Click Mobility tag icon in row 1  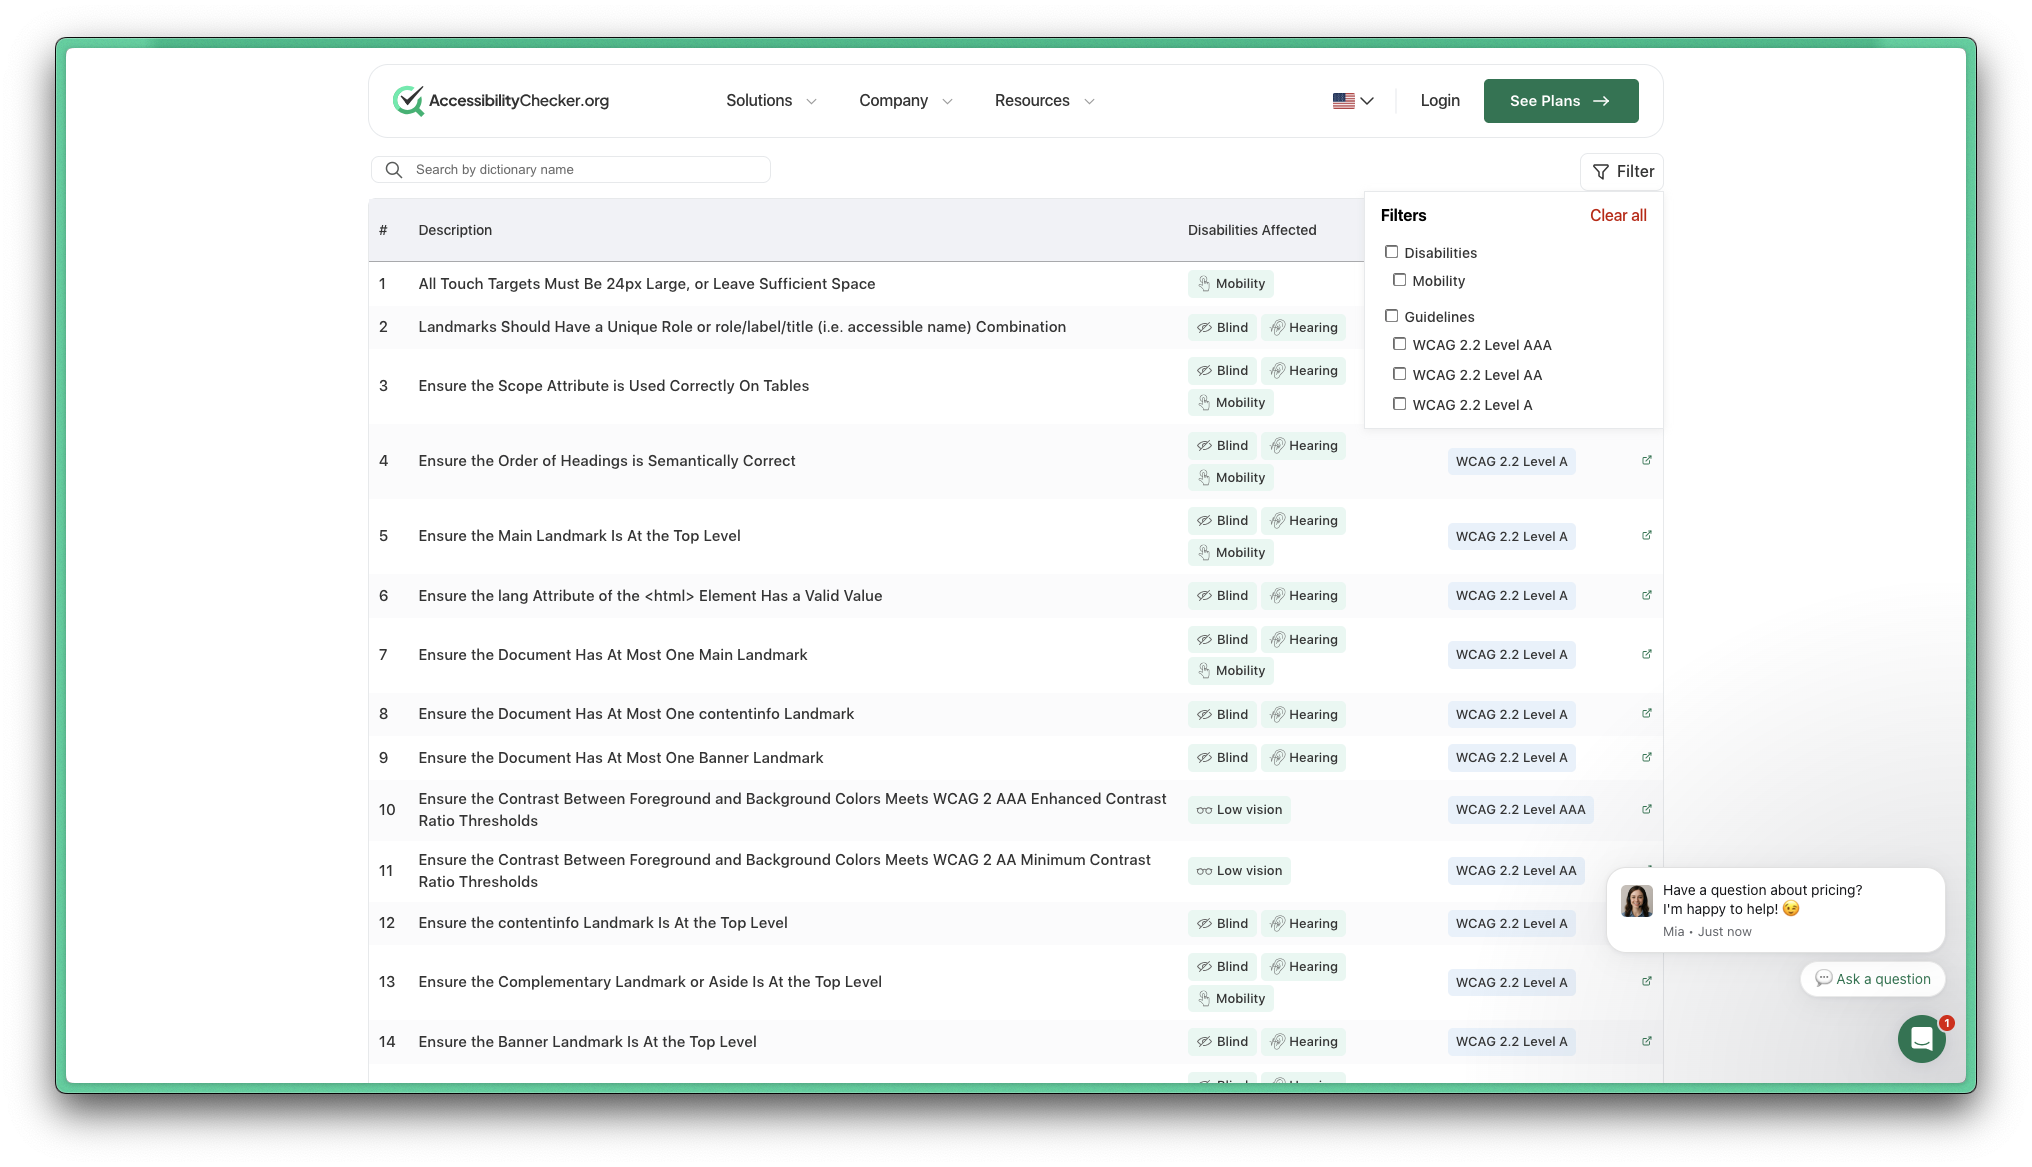1204,284
